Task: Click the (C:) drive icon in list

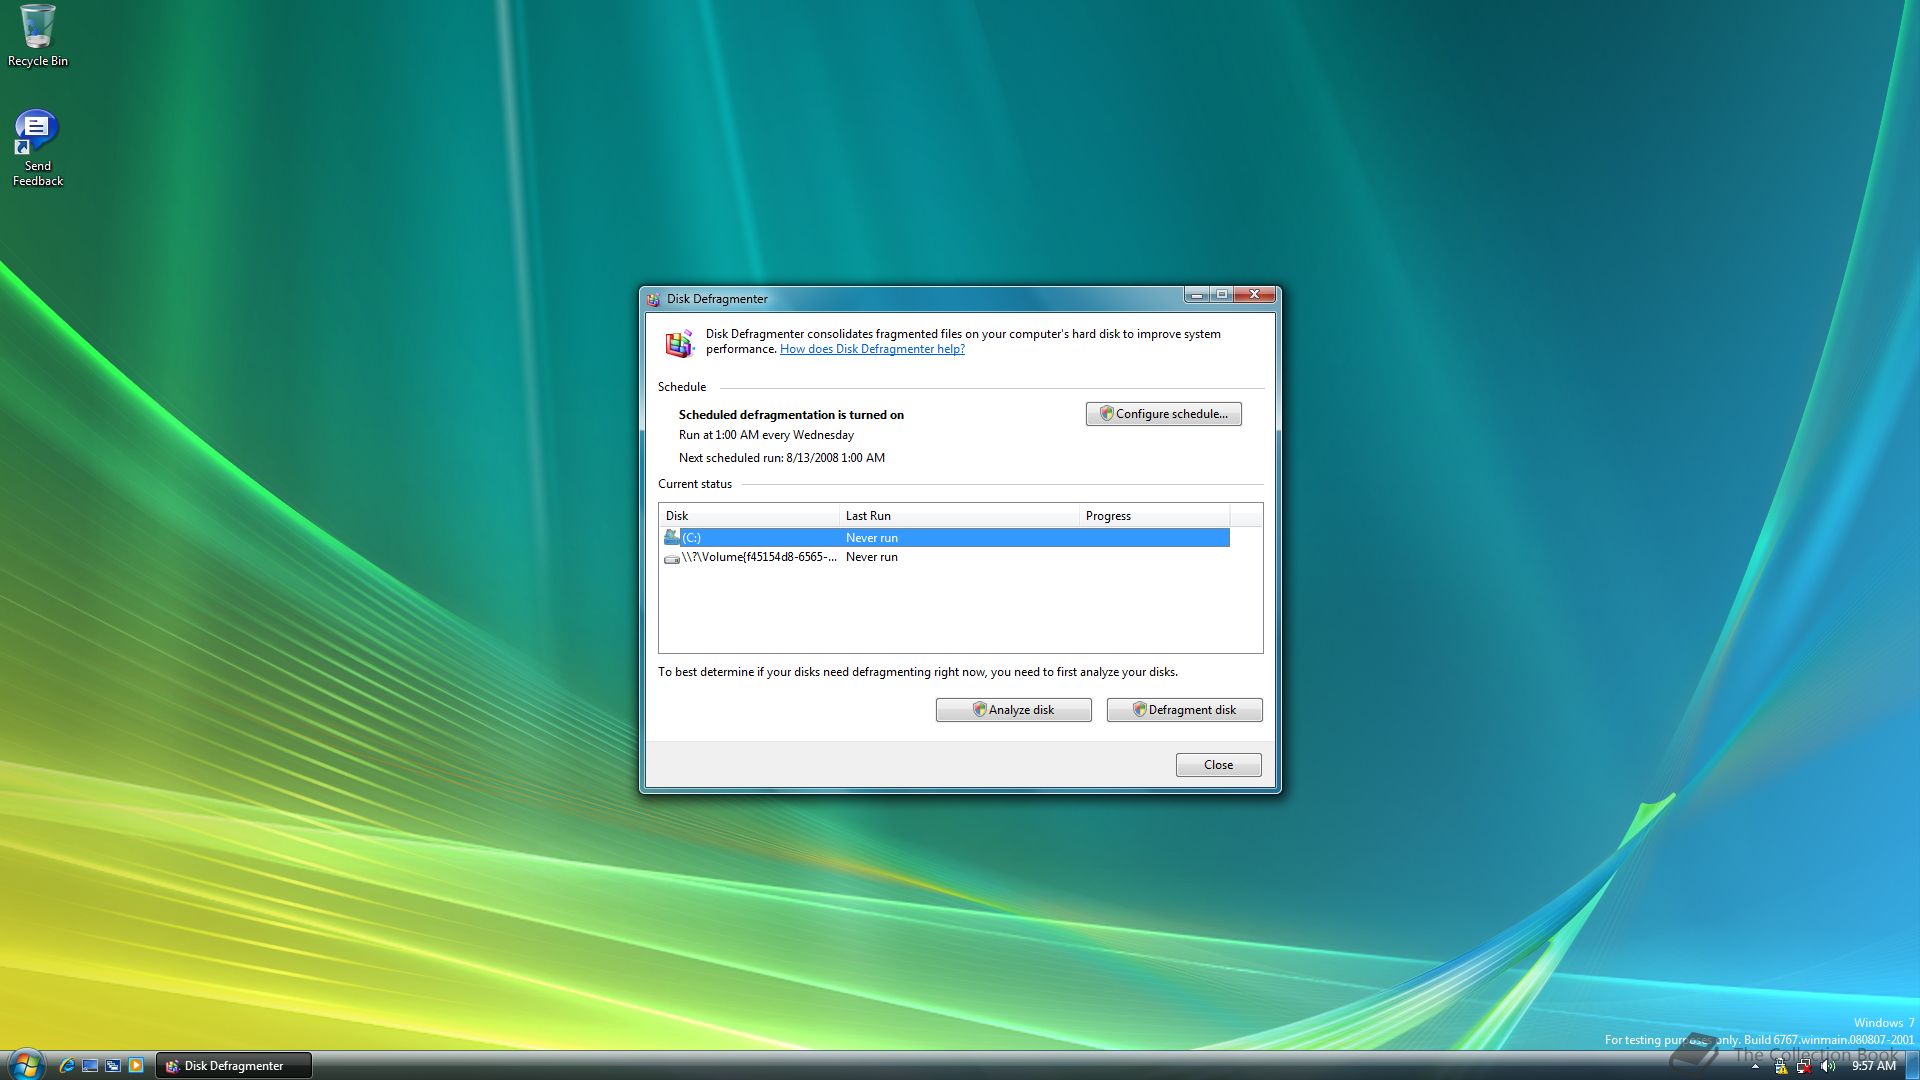Action: [x=671, y=537]
